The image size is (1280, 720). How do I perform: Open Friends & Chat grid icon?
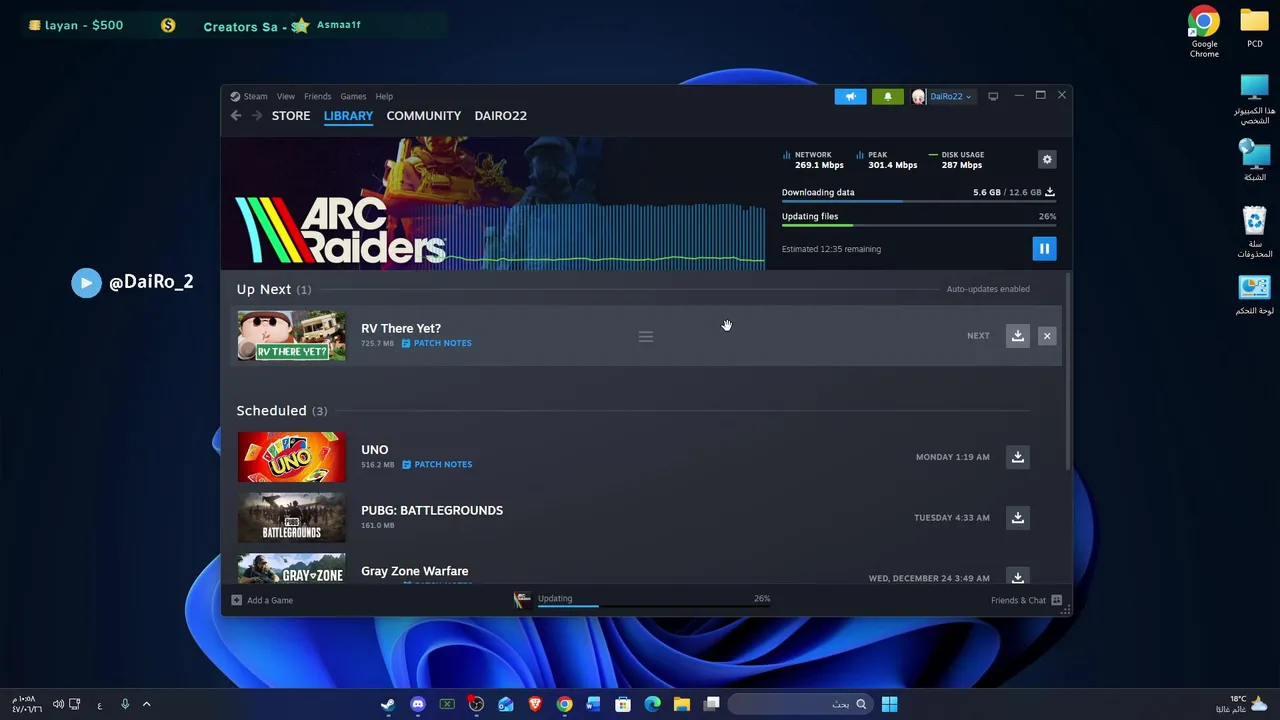point(1056,600)
